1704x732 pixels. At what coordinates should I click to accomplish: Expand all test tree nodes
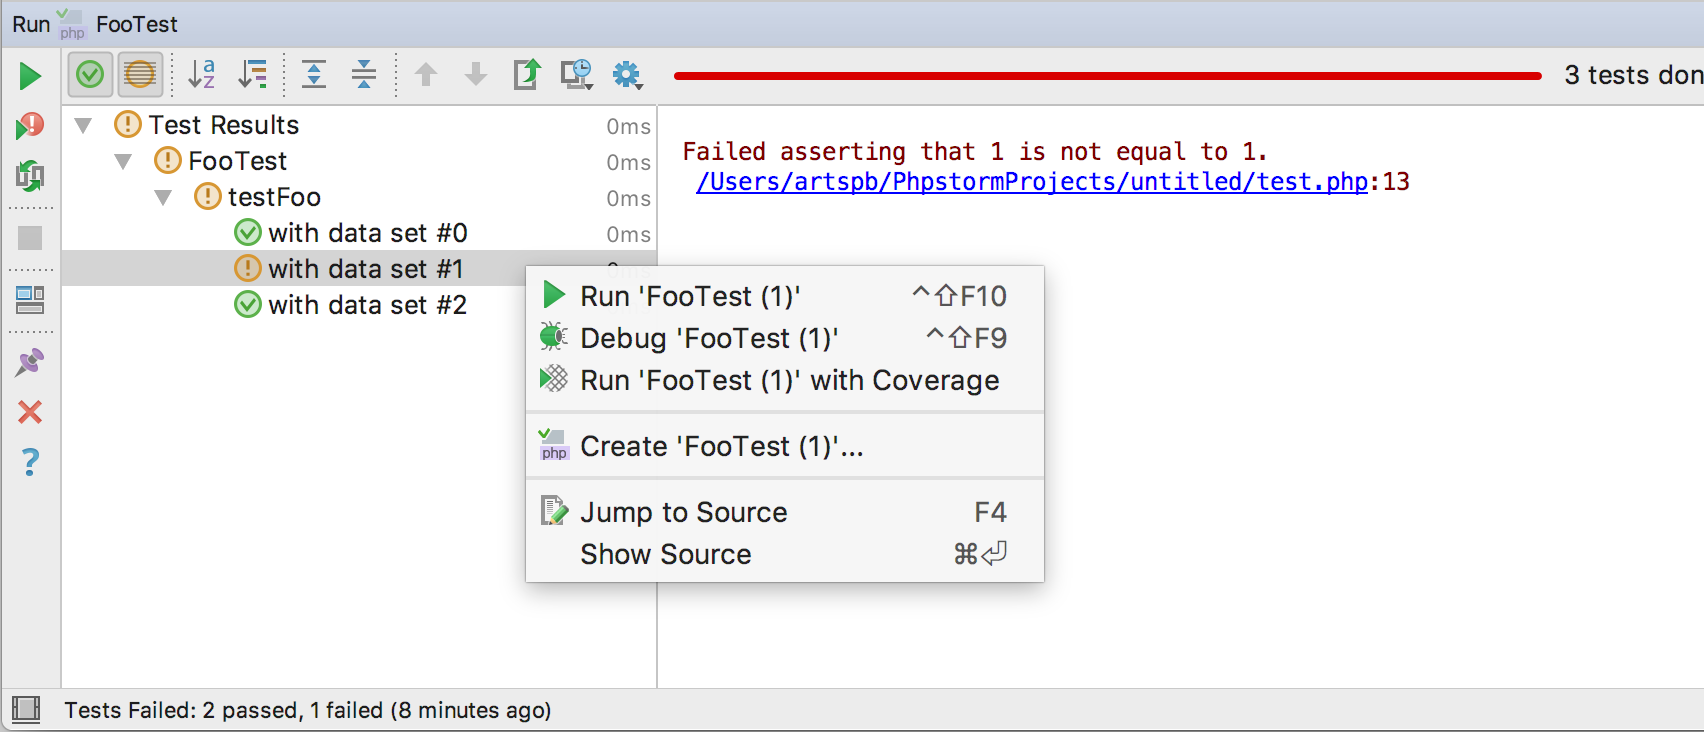(314, 75)
